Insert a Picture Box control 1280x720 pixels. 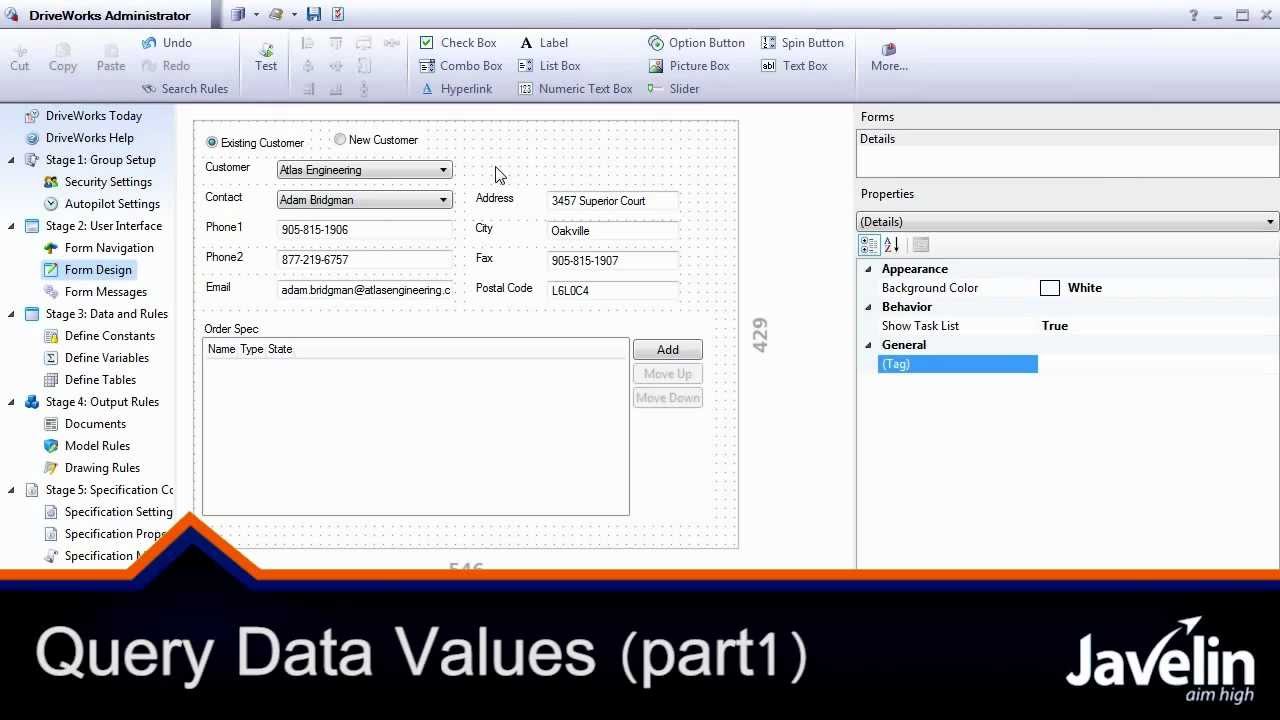pos(689,66)
